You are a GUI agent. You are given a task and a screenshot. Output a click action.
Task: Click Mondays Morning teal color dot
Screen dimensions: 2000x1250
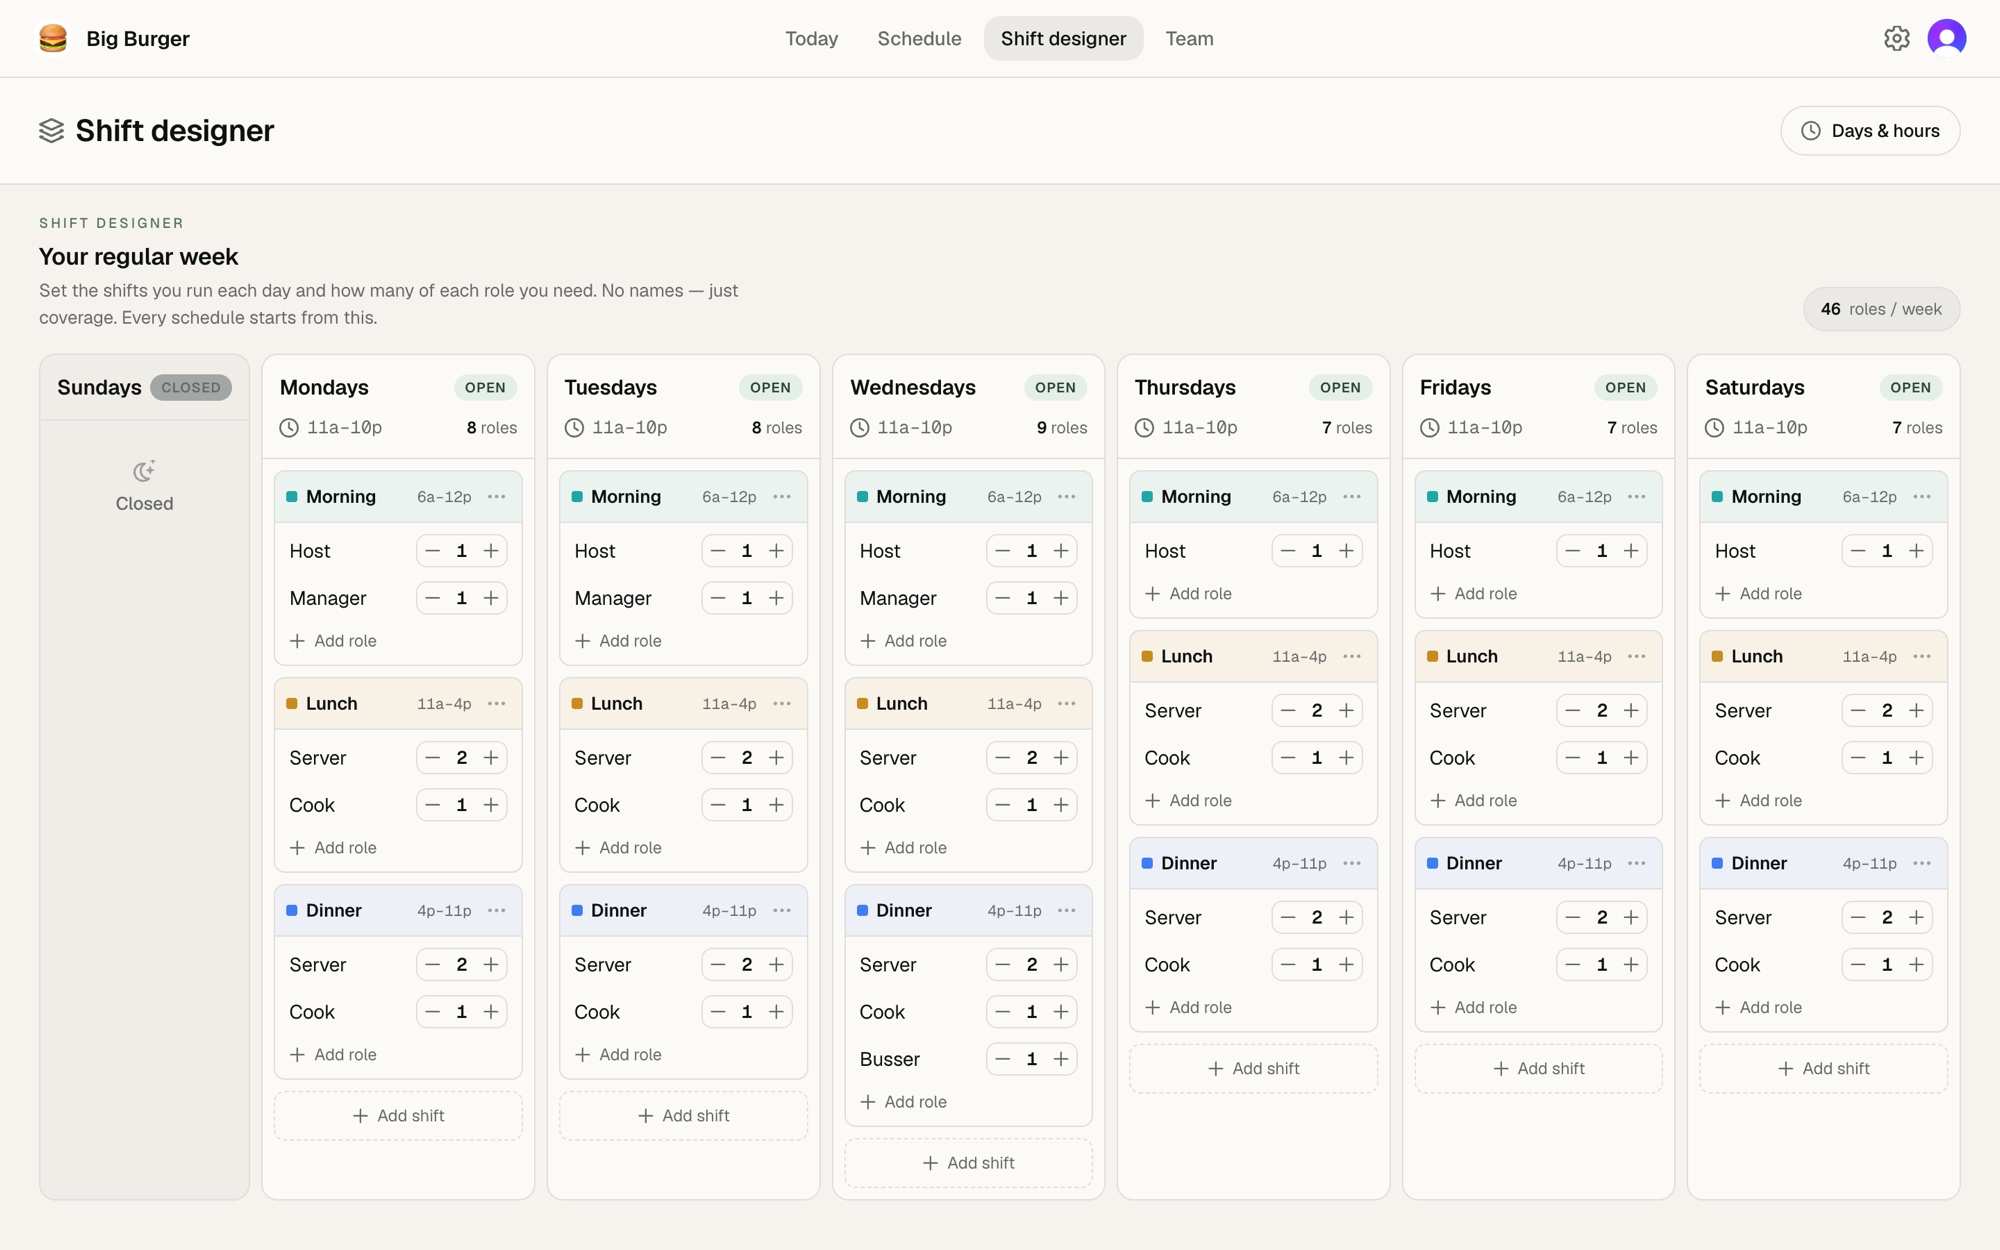point(292,497)
